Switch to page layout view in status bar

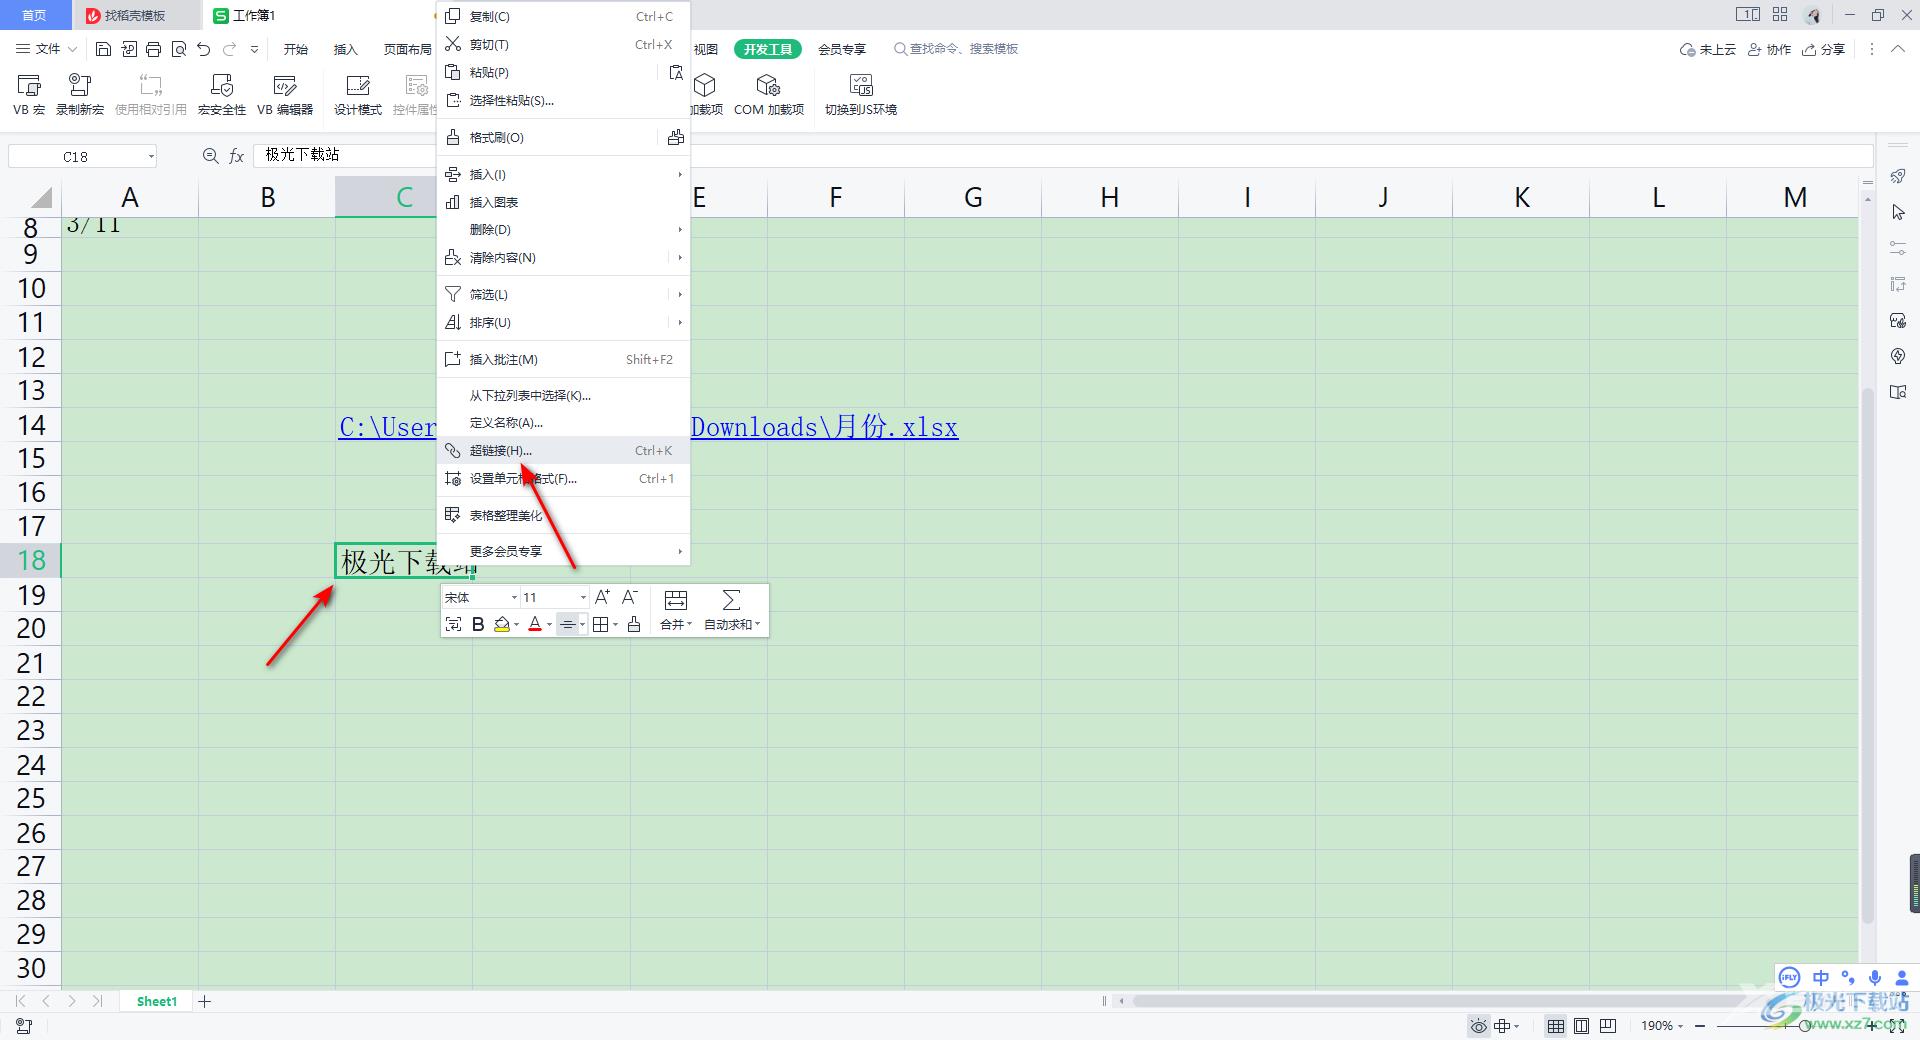coord(1582,1025)
